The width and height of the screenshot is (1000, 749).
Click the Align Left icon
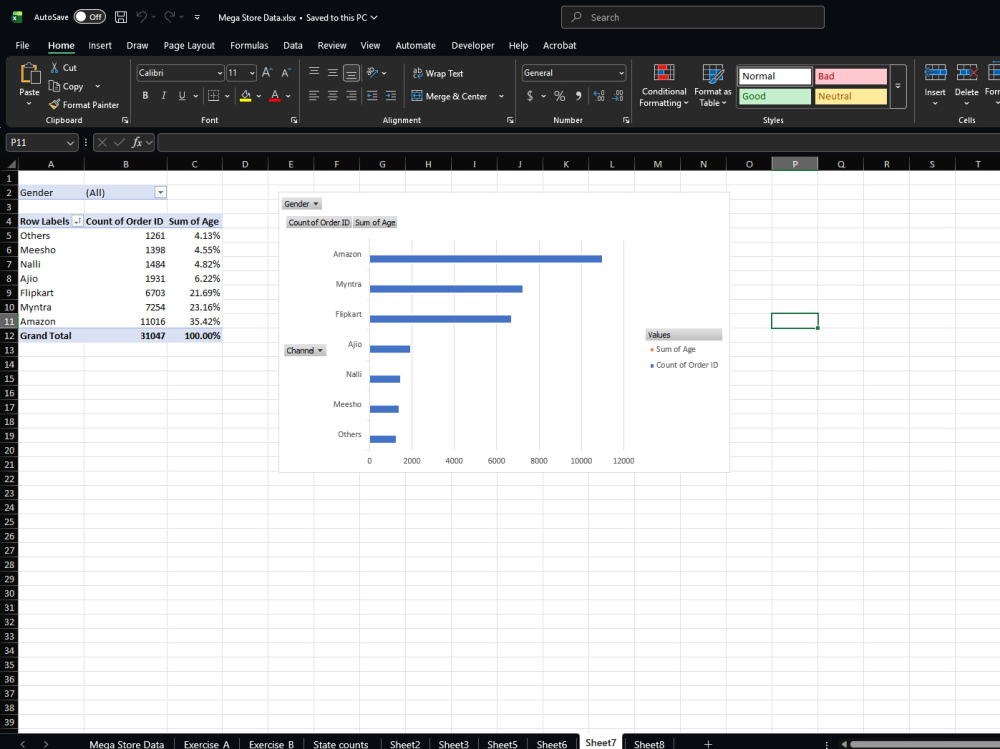(x=314, y=96)
